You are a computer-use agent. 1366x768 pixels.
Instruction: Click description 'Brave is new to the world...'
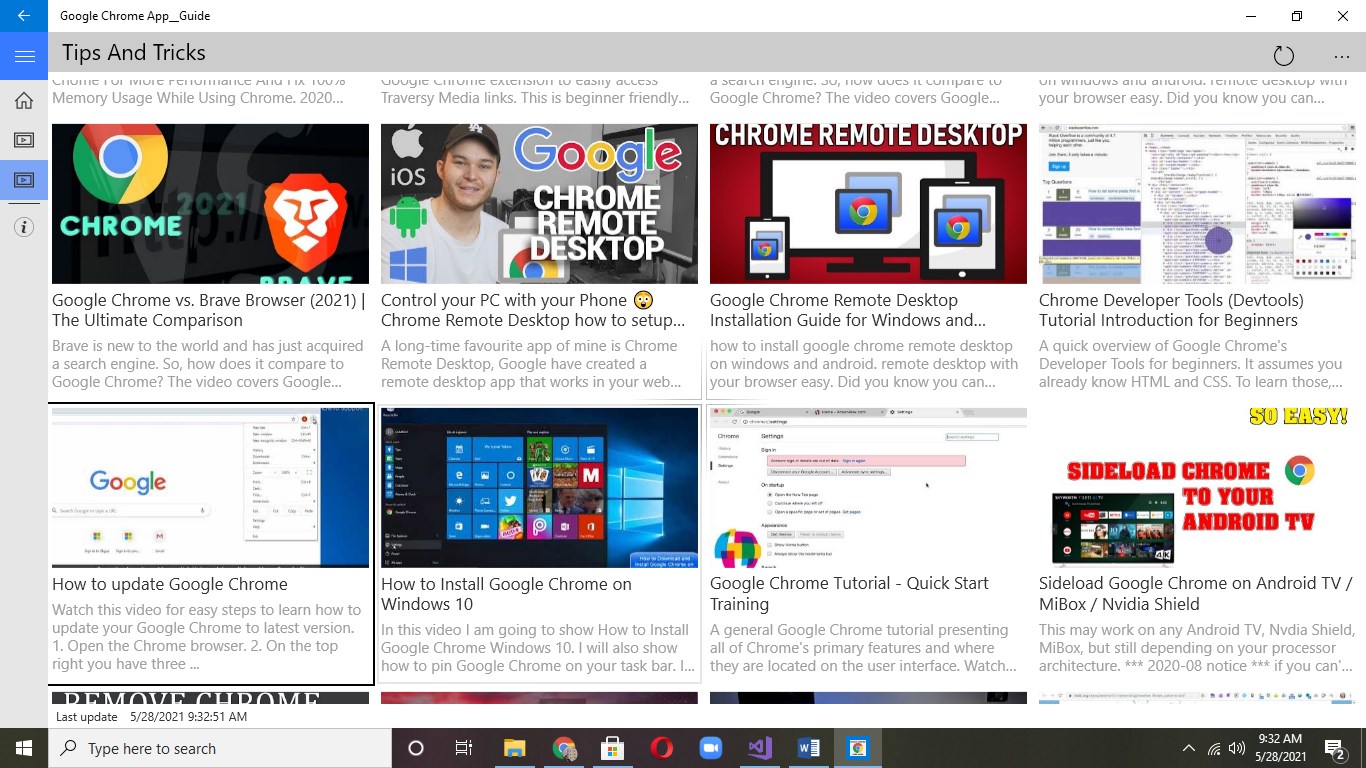pyautogui.click(x=208, y=364)
